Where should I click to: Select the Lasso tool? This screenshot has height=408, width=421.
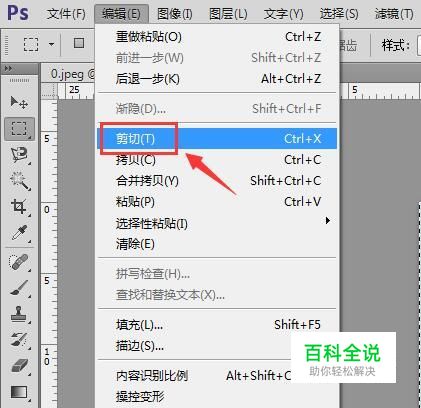tap(19, 155)
